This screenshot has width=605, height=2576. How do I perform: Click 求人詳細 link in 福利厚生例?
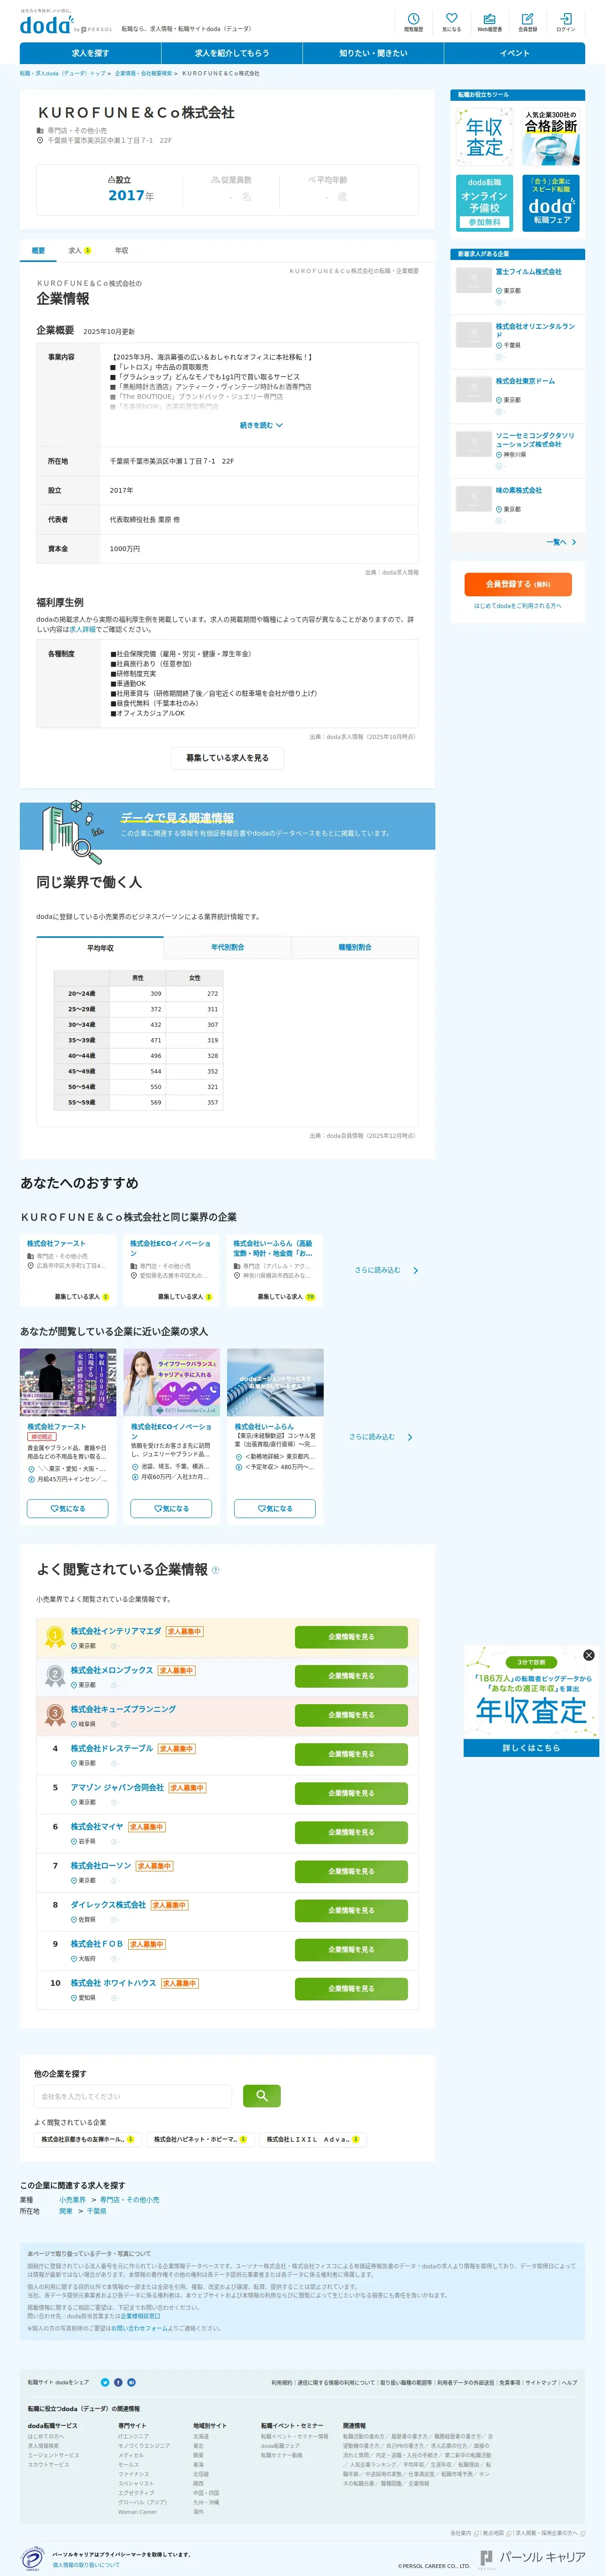83,629
